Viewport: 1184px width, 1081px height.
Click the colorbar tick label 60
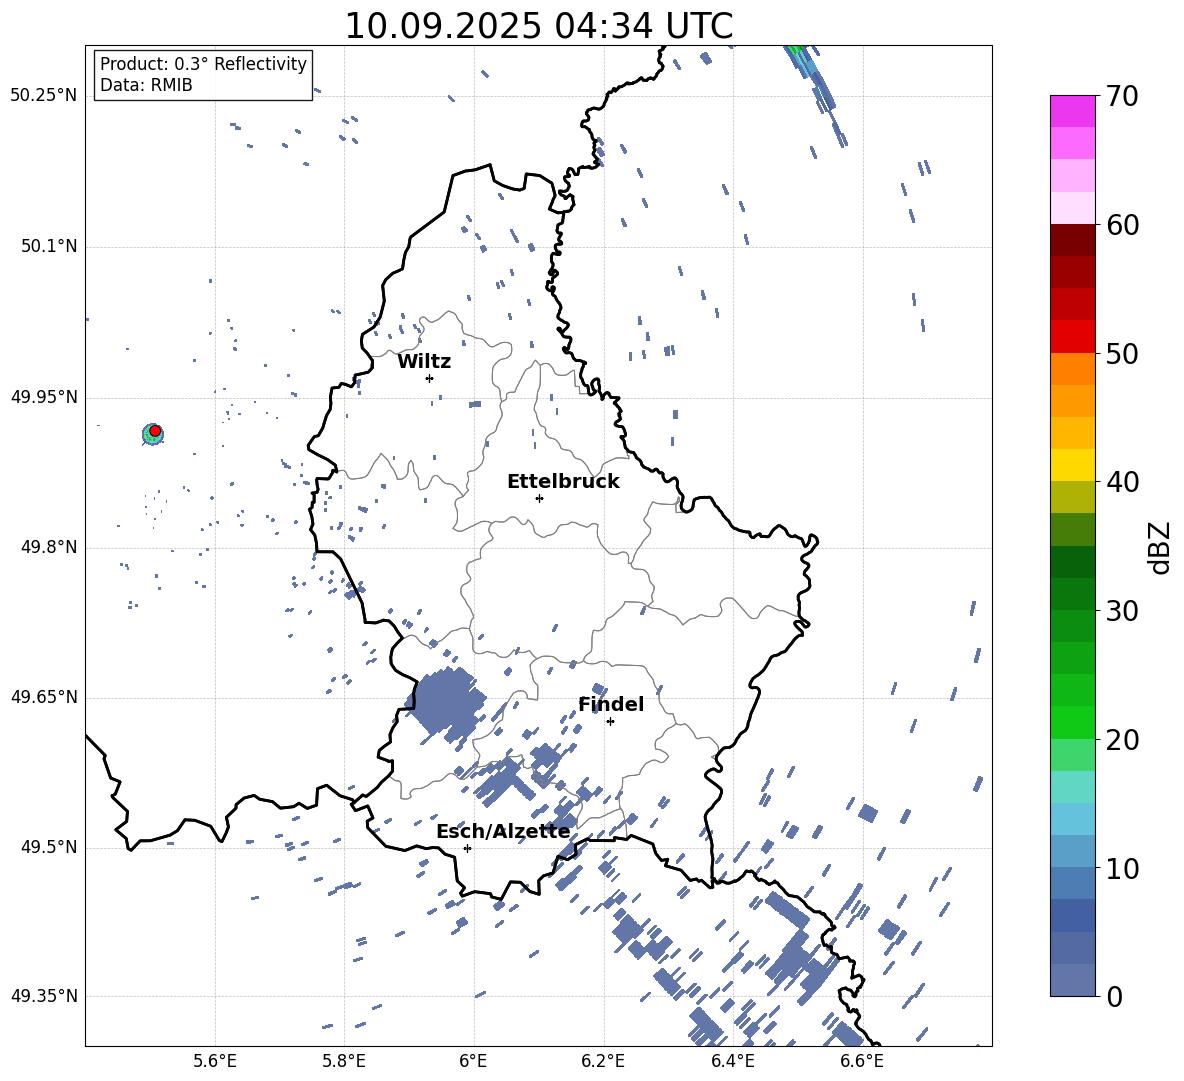(1122, 225)
